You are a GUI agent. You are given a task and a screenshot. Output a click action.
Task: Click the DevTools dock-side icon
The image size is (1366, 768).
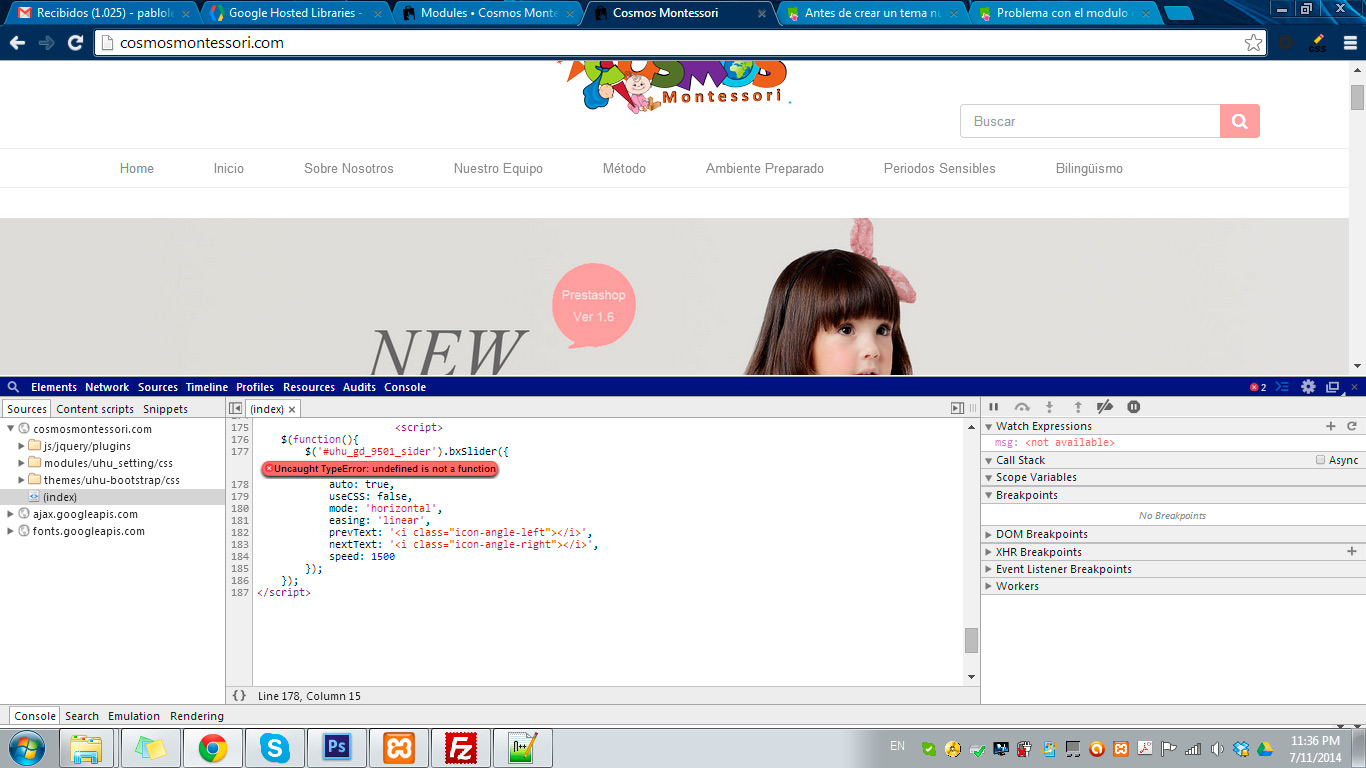coord(1332,387)
